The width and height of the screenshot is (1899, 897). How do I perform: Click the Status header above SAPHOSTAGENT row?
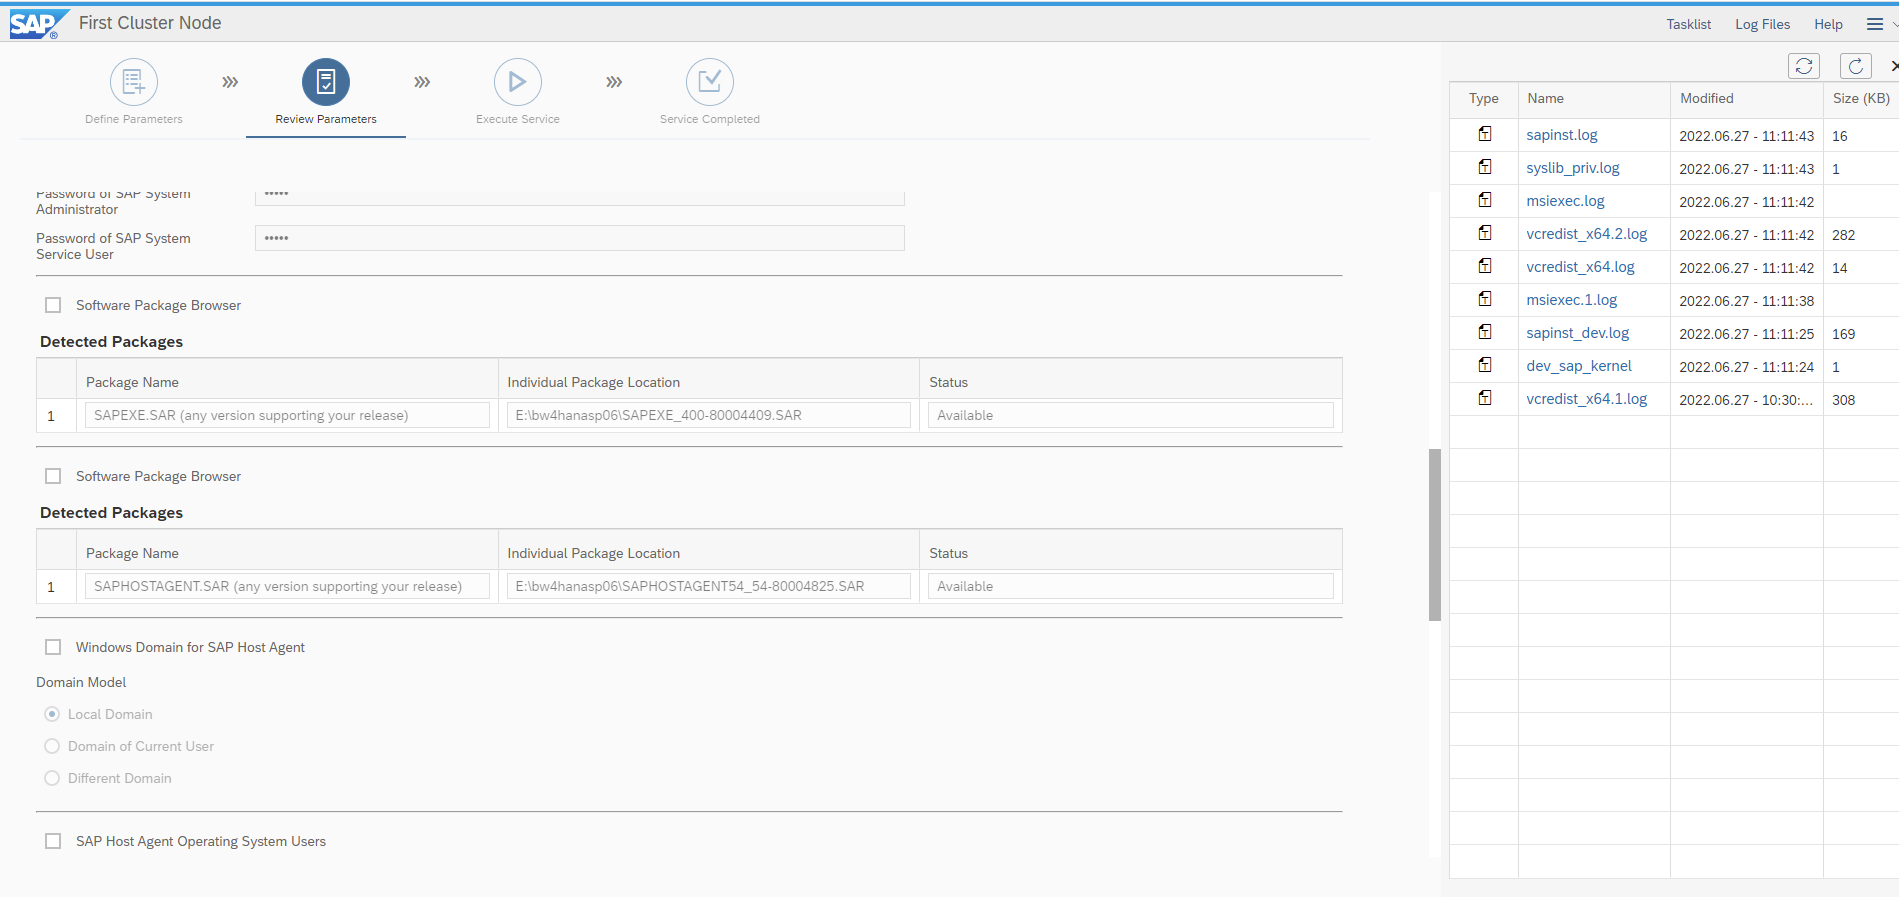[949, 553]
